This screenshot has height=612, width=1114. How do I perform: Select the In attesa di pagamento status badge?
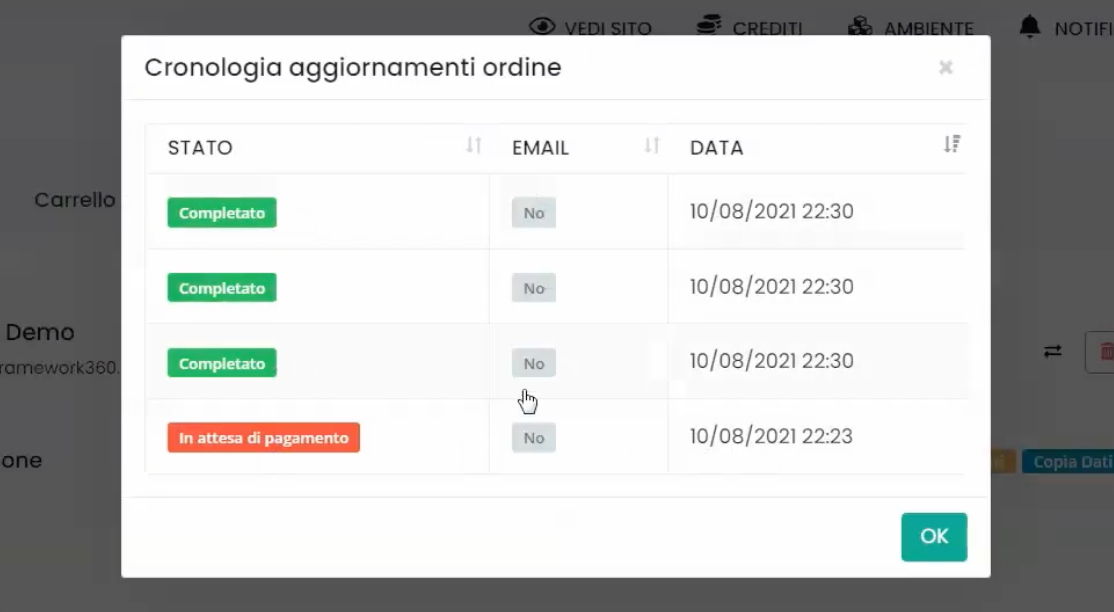(x=263, y=438)
